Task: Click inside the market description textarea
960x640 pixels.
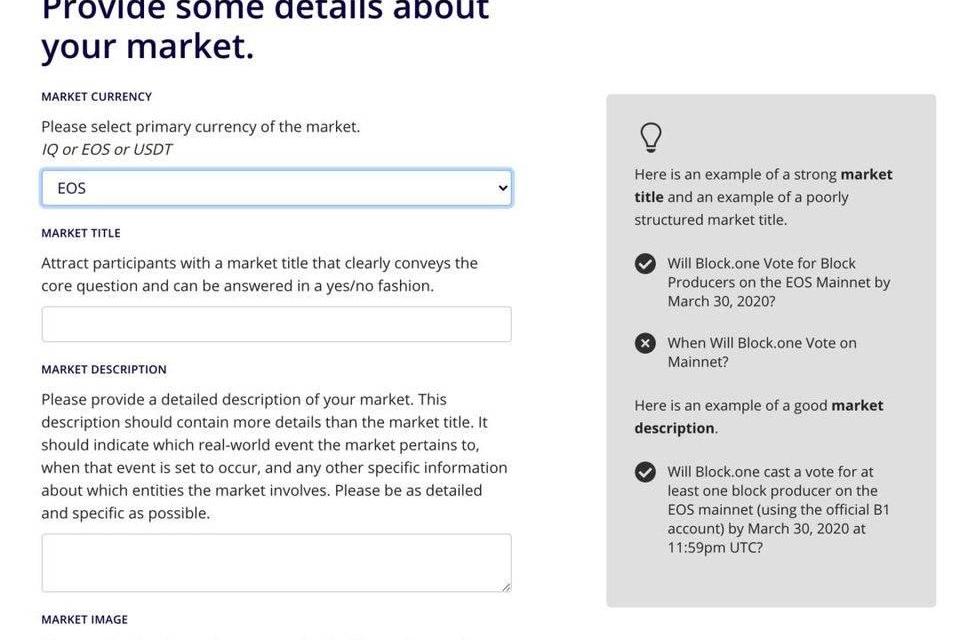Action: pos(276,562)
